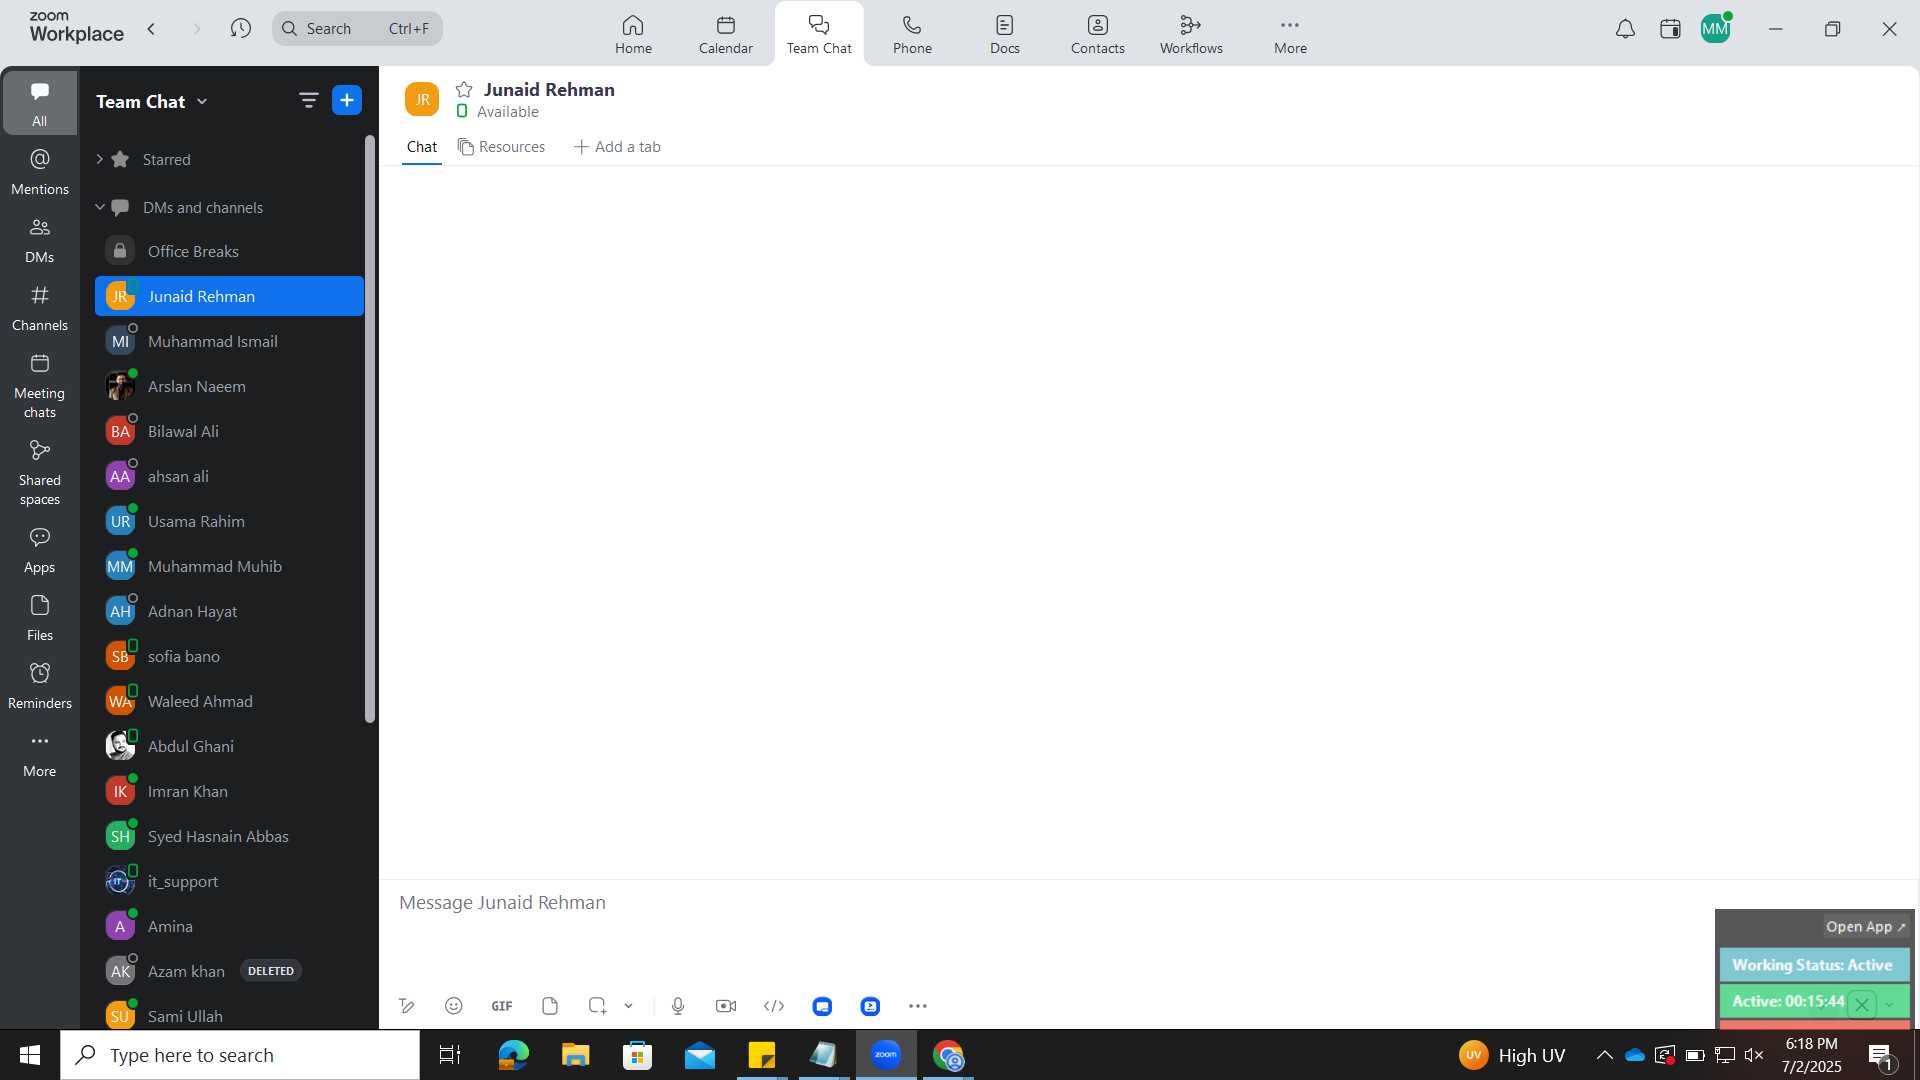Take a screenshot with screen capture icon
The image size is (1920, 1080).
tap(598, 1006)
